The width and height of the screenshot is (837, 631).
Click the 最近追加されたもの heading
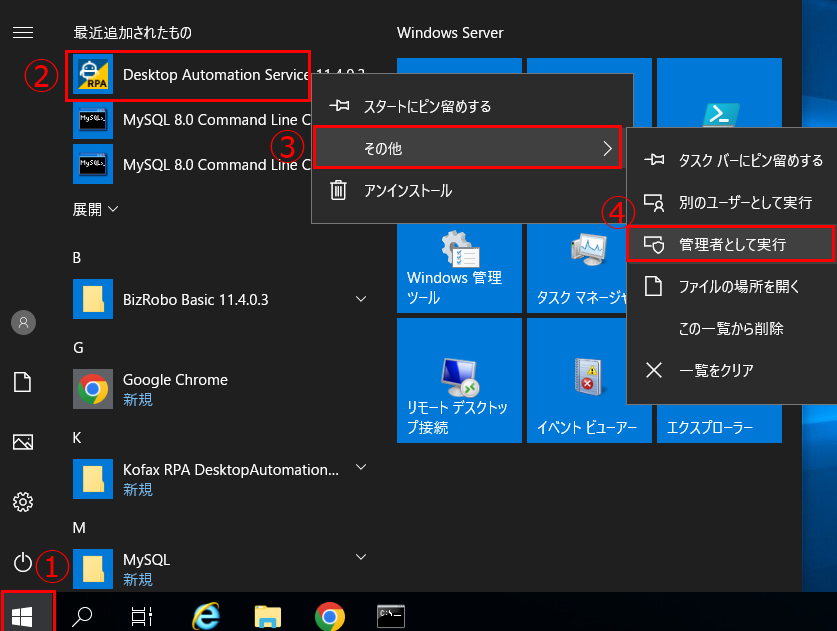click(132, 33)
